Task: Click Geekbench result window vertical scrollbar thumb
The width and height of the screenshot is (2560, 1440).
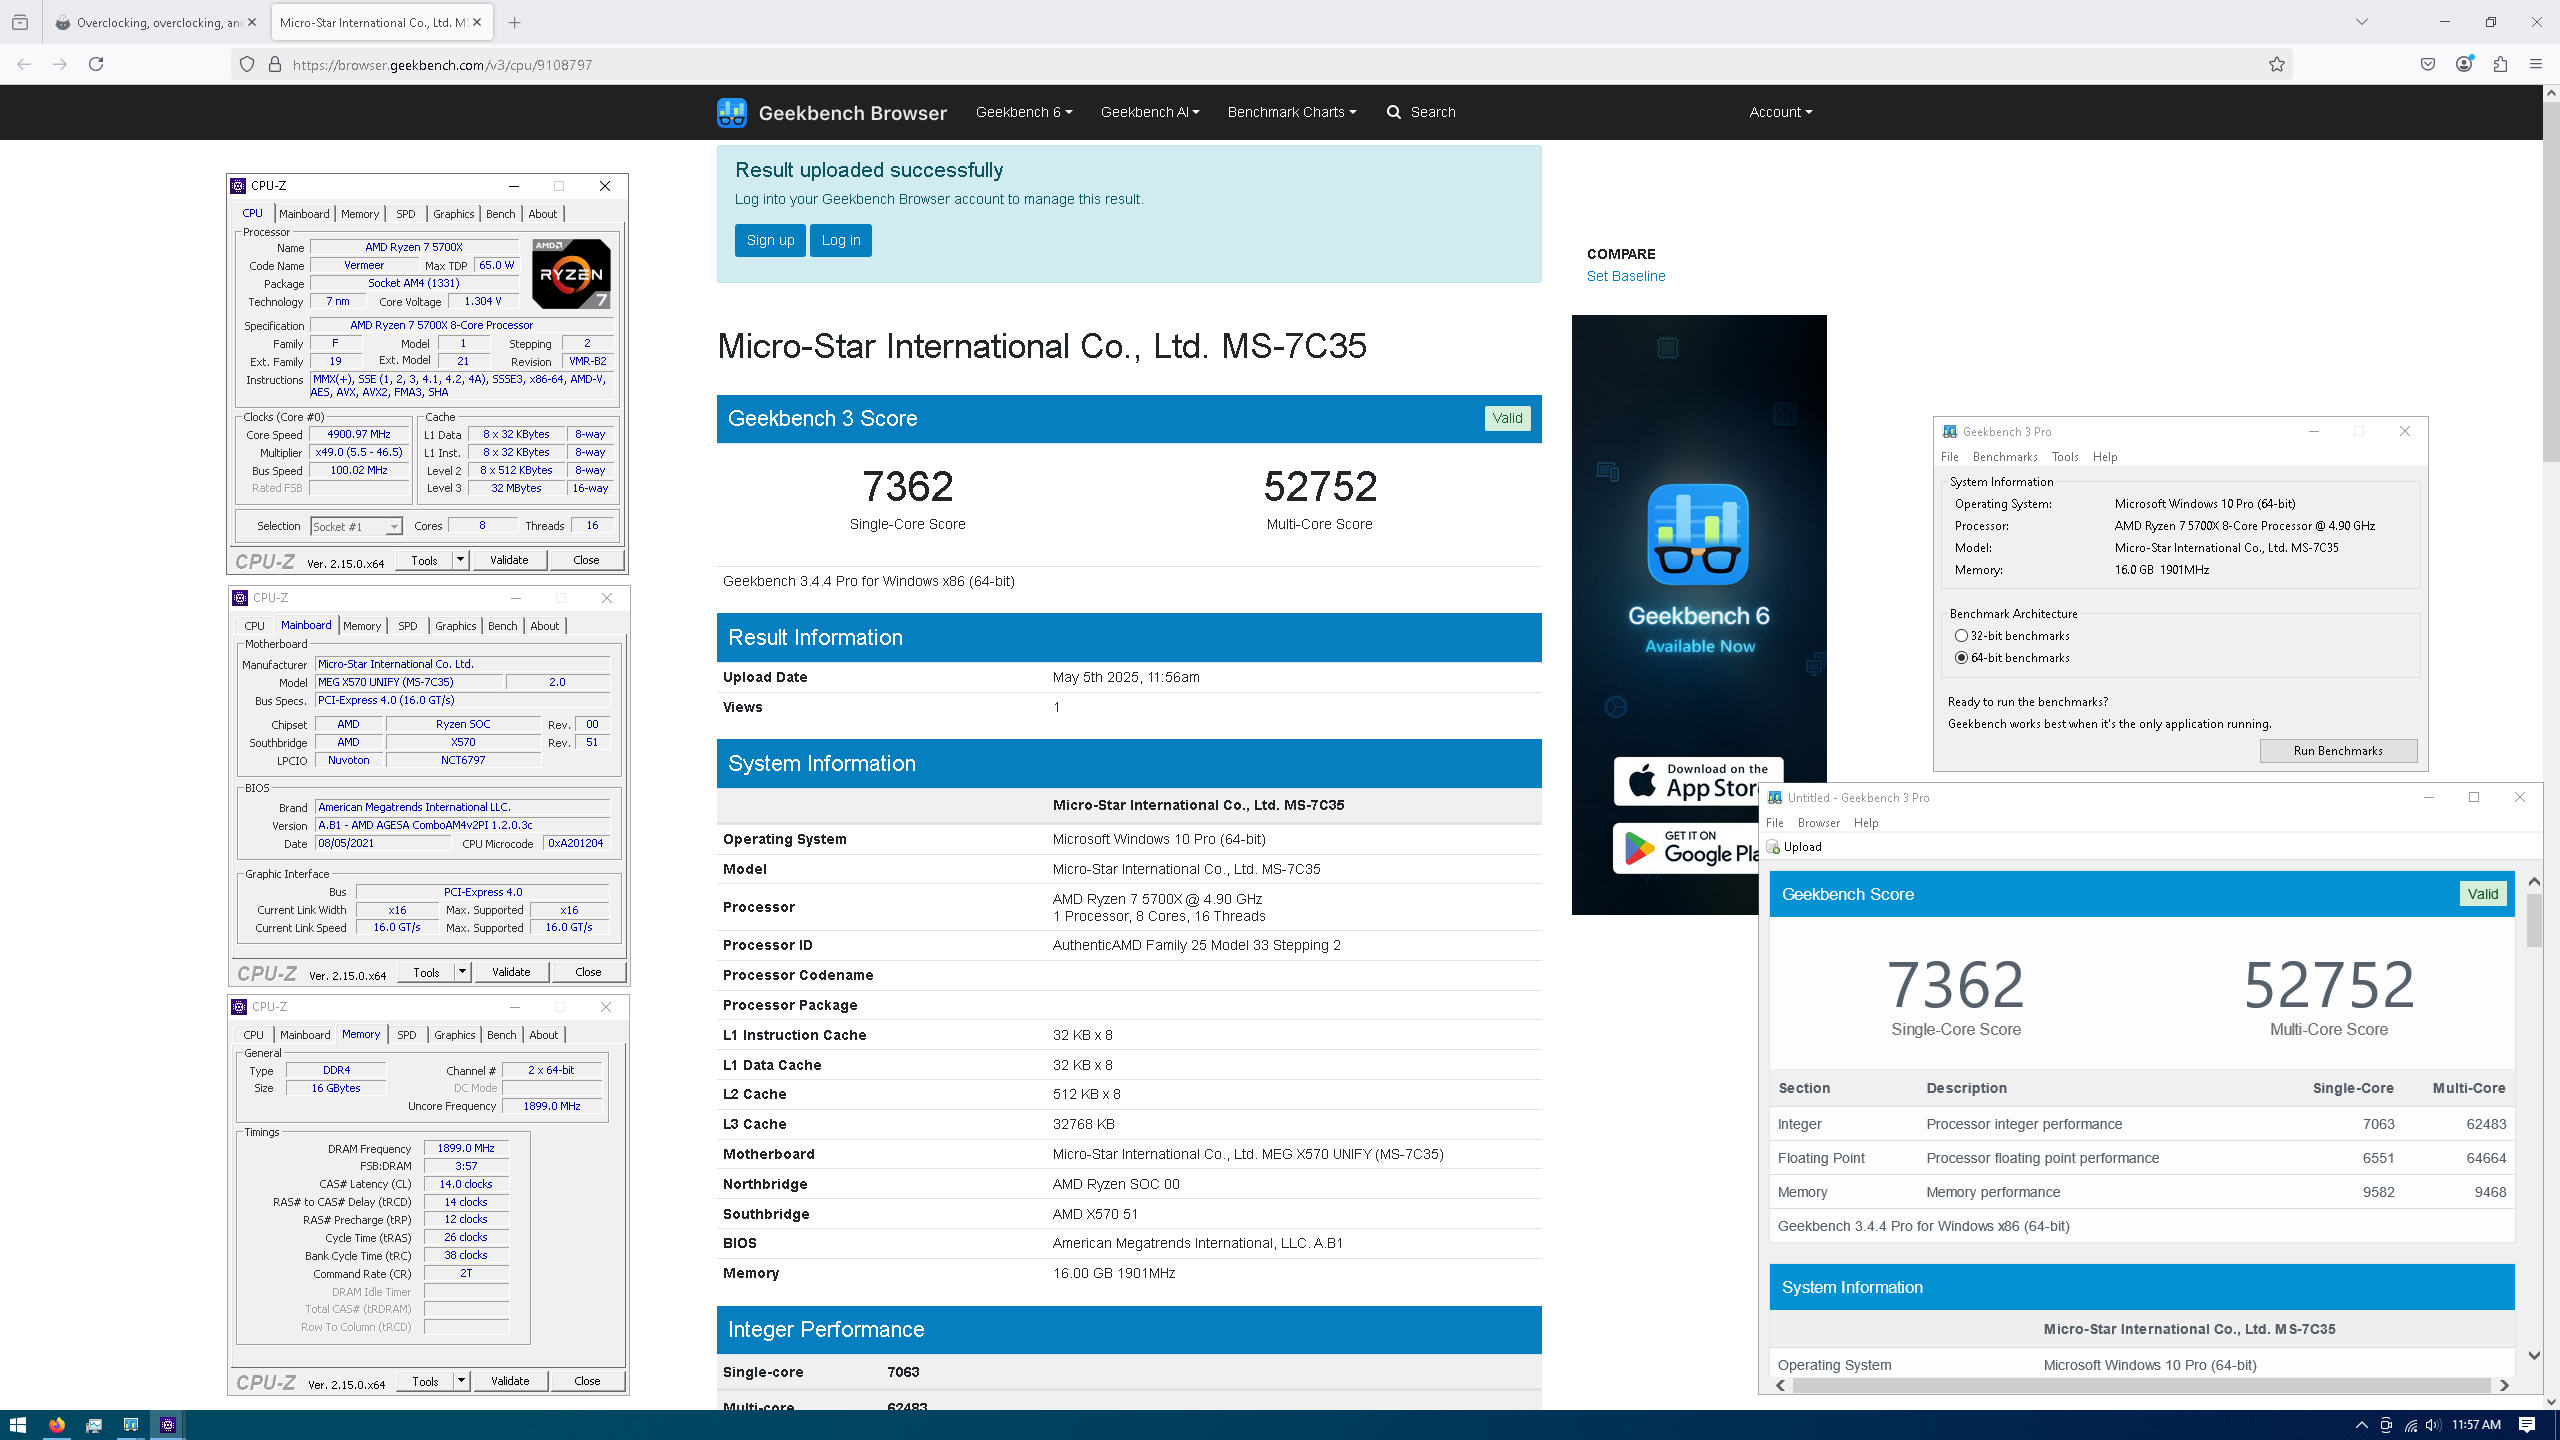Action: 2534,921
